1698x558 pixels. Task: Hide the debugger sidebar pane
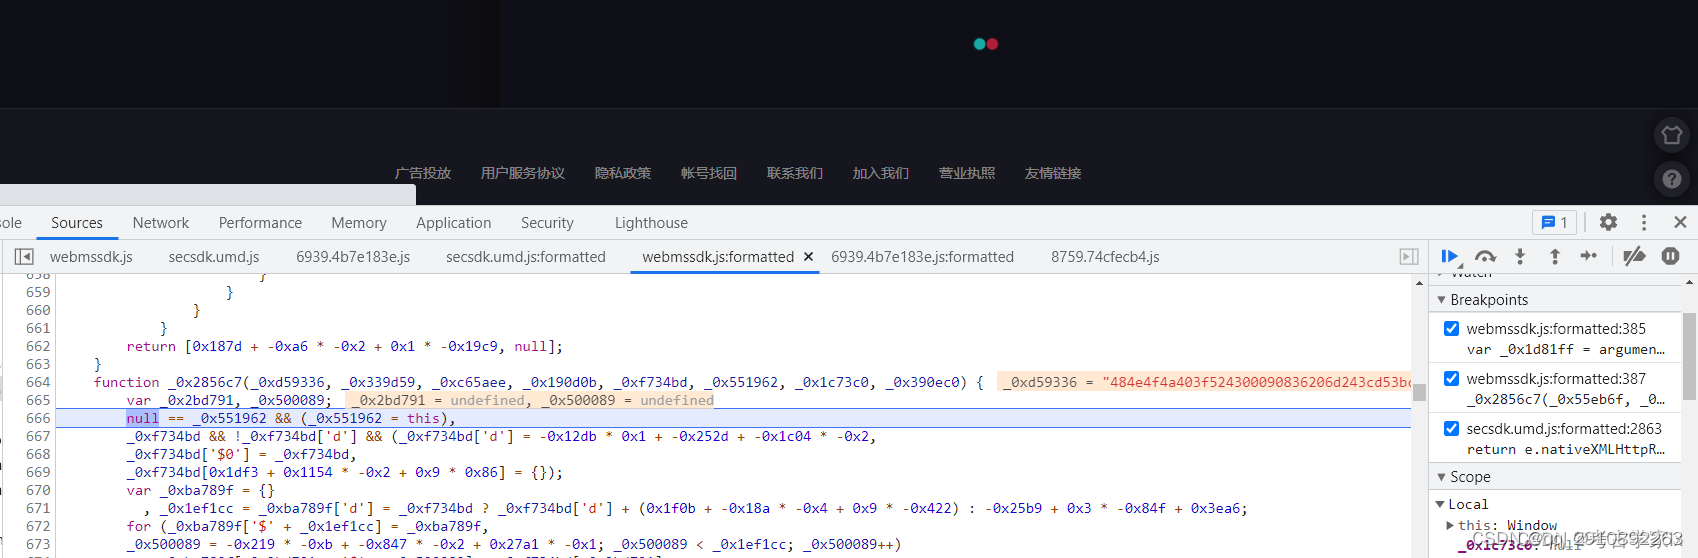click(x=1409, y=257)
